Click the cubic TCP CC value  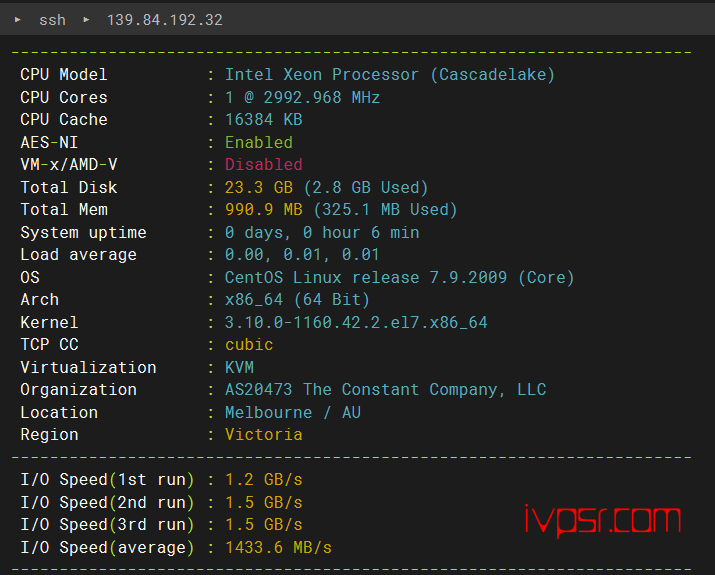249,345
